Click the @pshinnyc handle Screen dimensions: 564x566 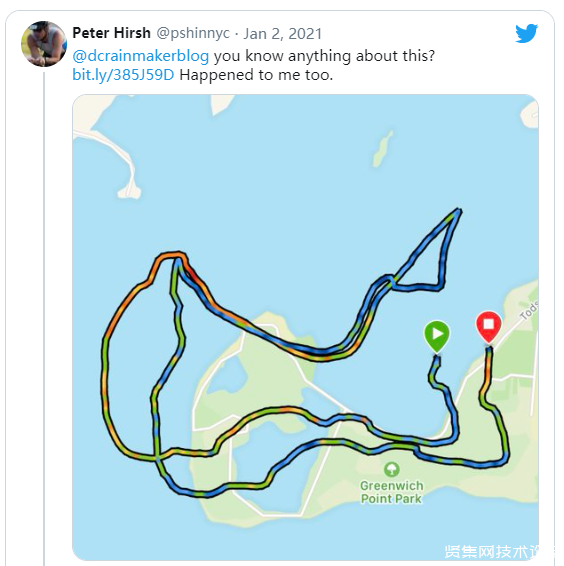193,33
